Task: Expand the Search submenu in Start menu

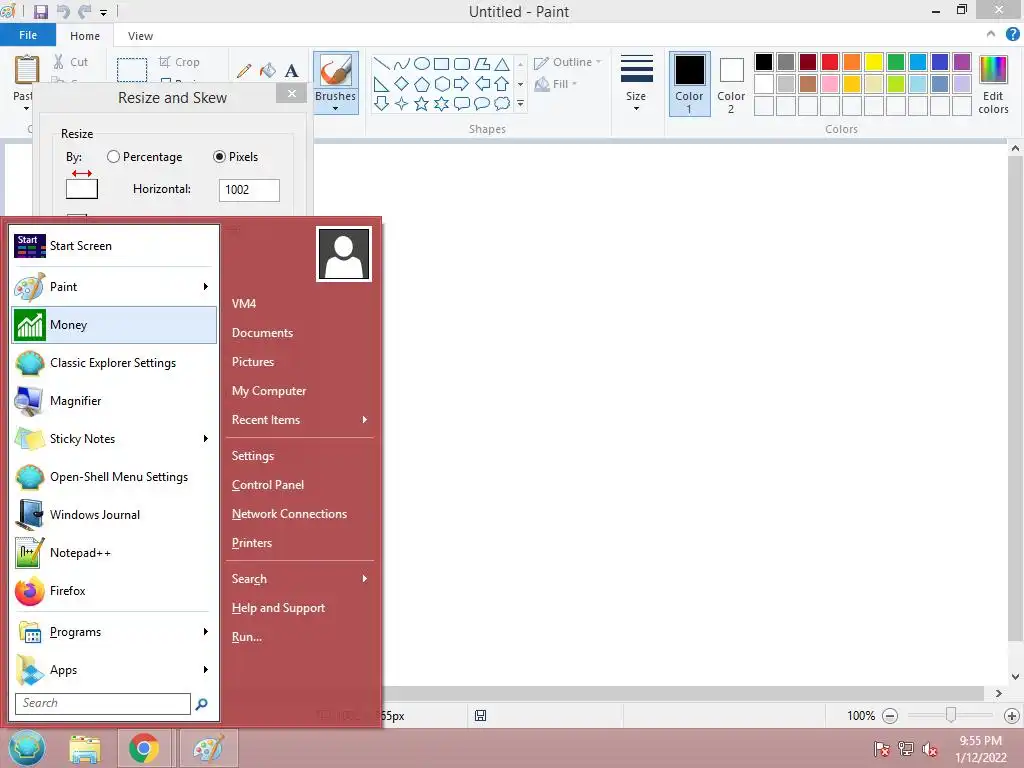Action: point(364,579)
